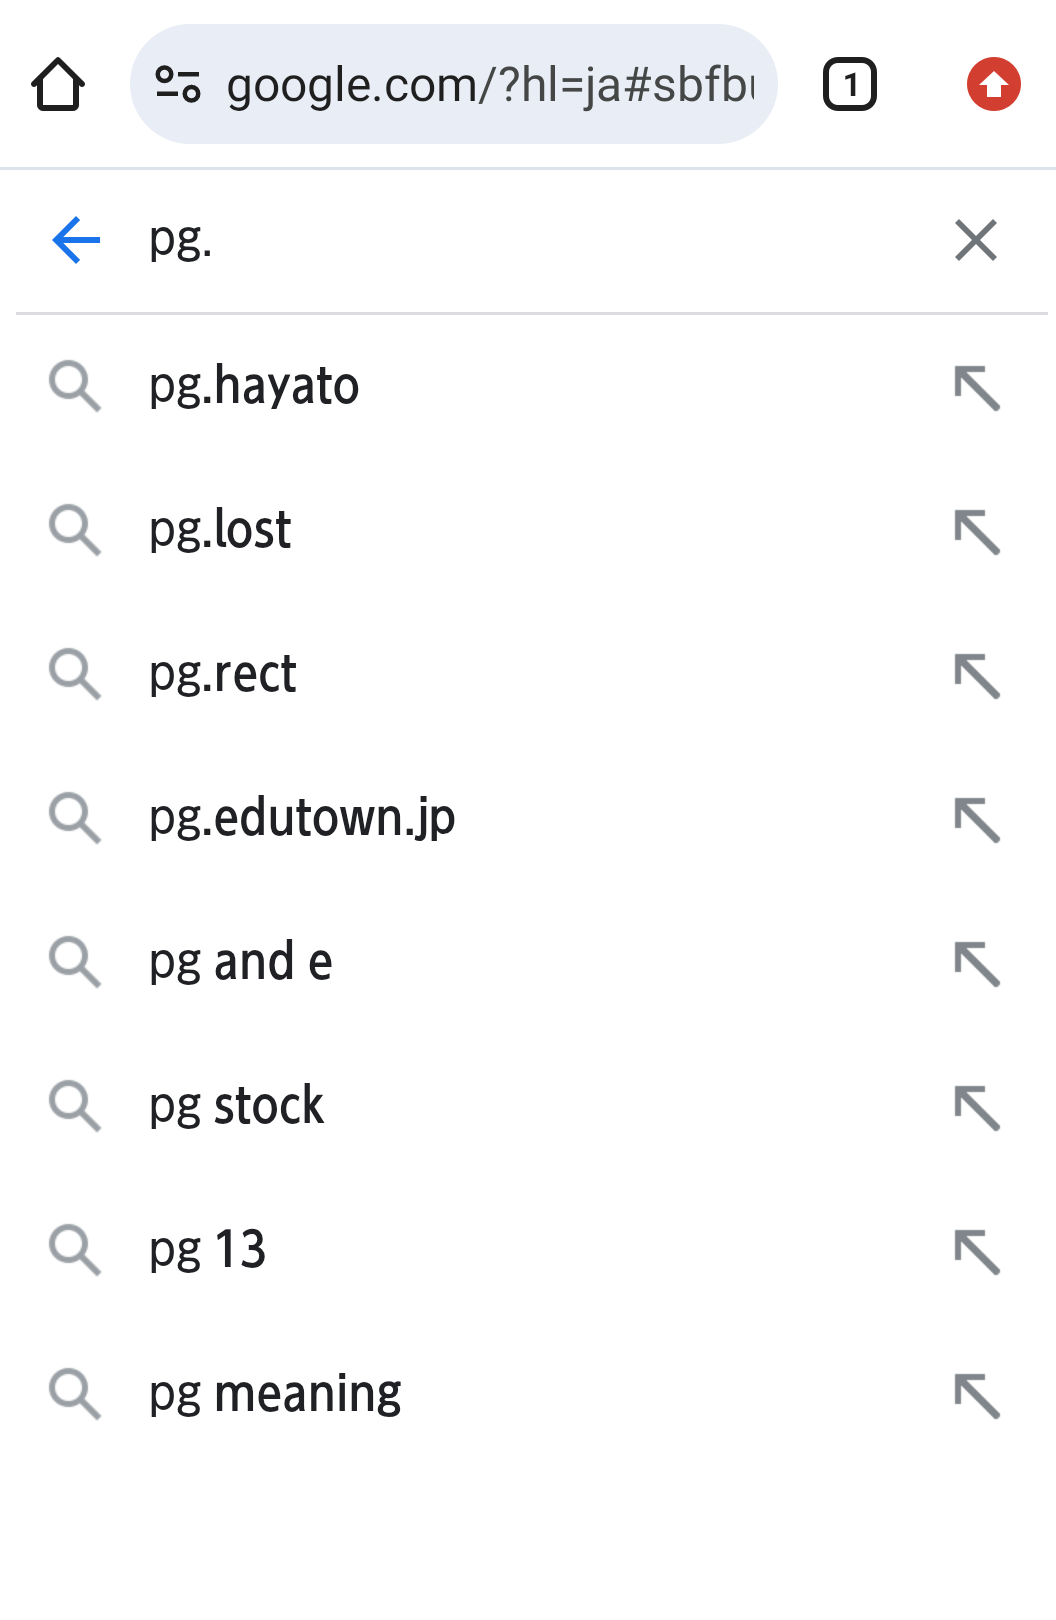Insert pg.edutown.jp via its arrow icon
Screen dimensions: 1056x1620
pos(976,820)
